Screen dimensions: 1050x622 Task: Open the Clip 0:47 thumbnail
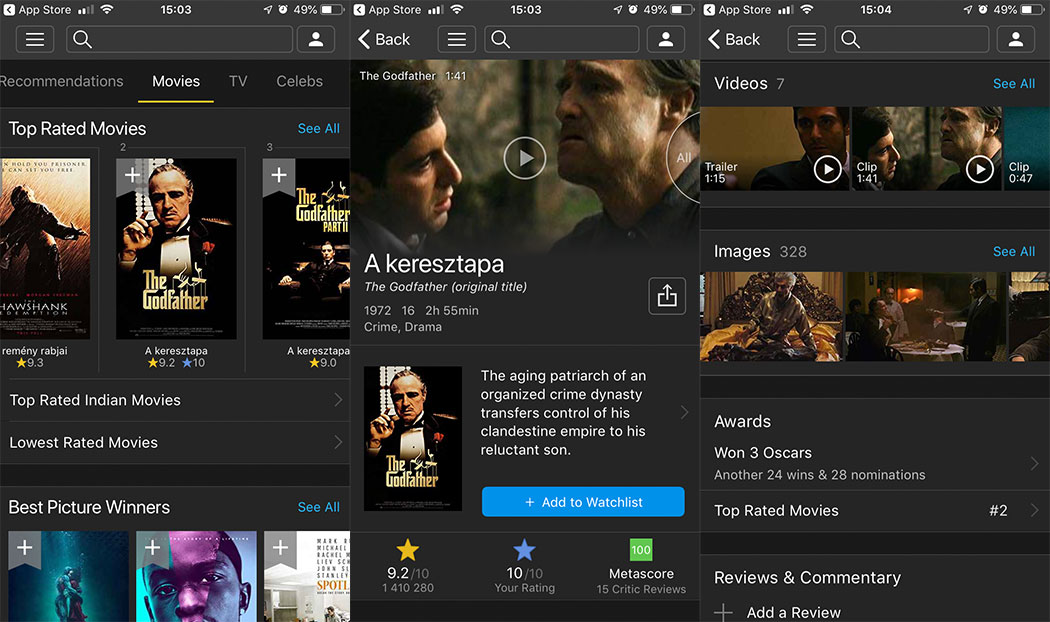click(1027, 149)
